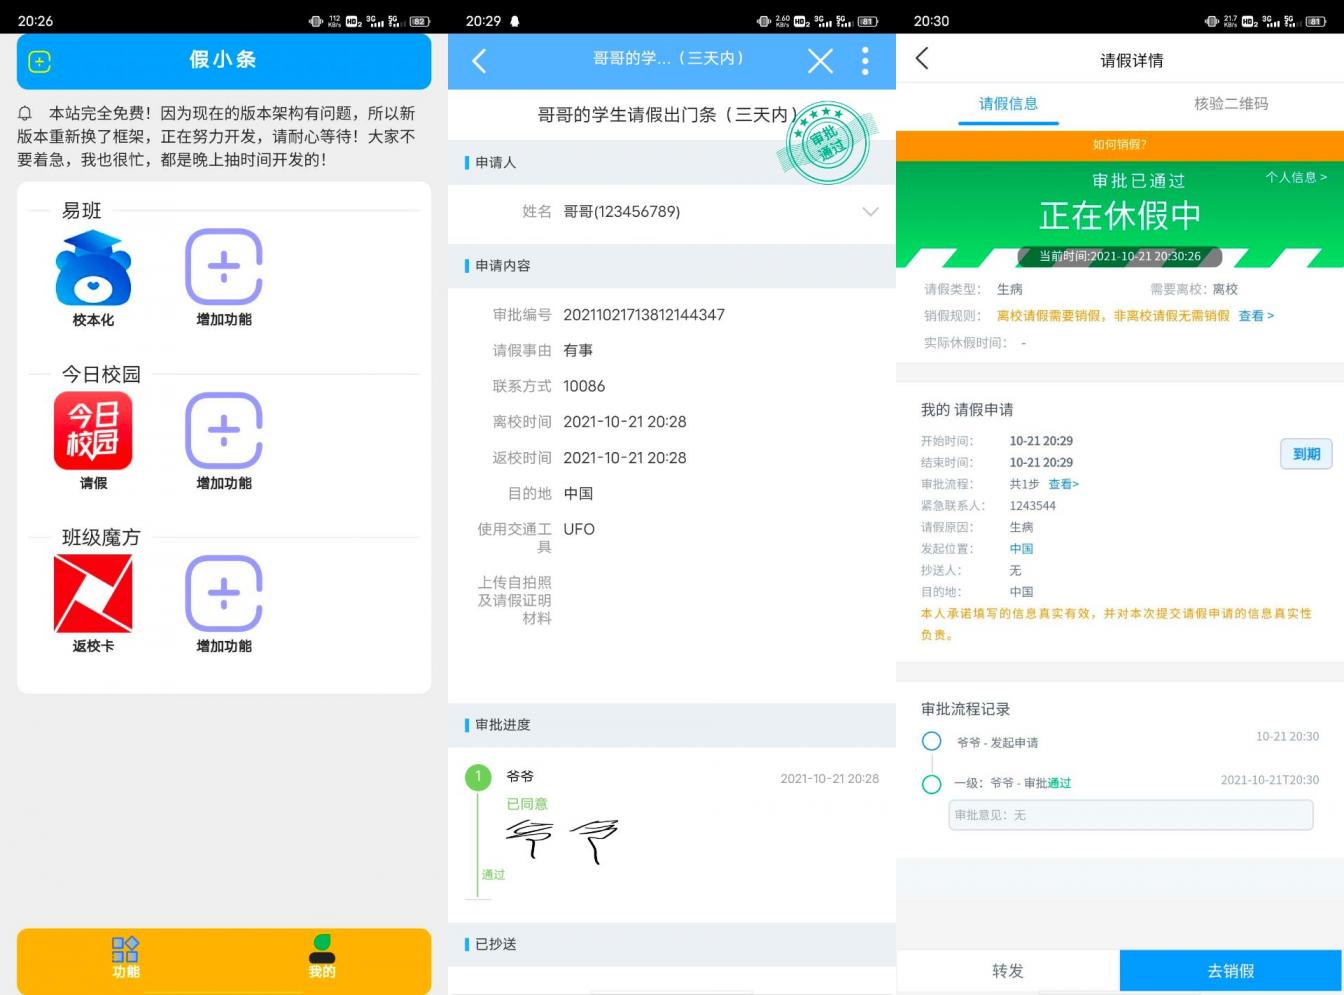Switch to 核验二维码 tab
This screenshot has width=1344, height=995.
pos(1229,104)
